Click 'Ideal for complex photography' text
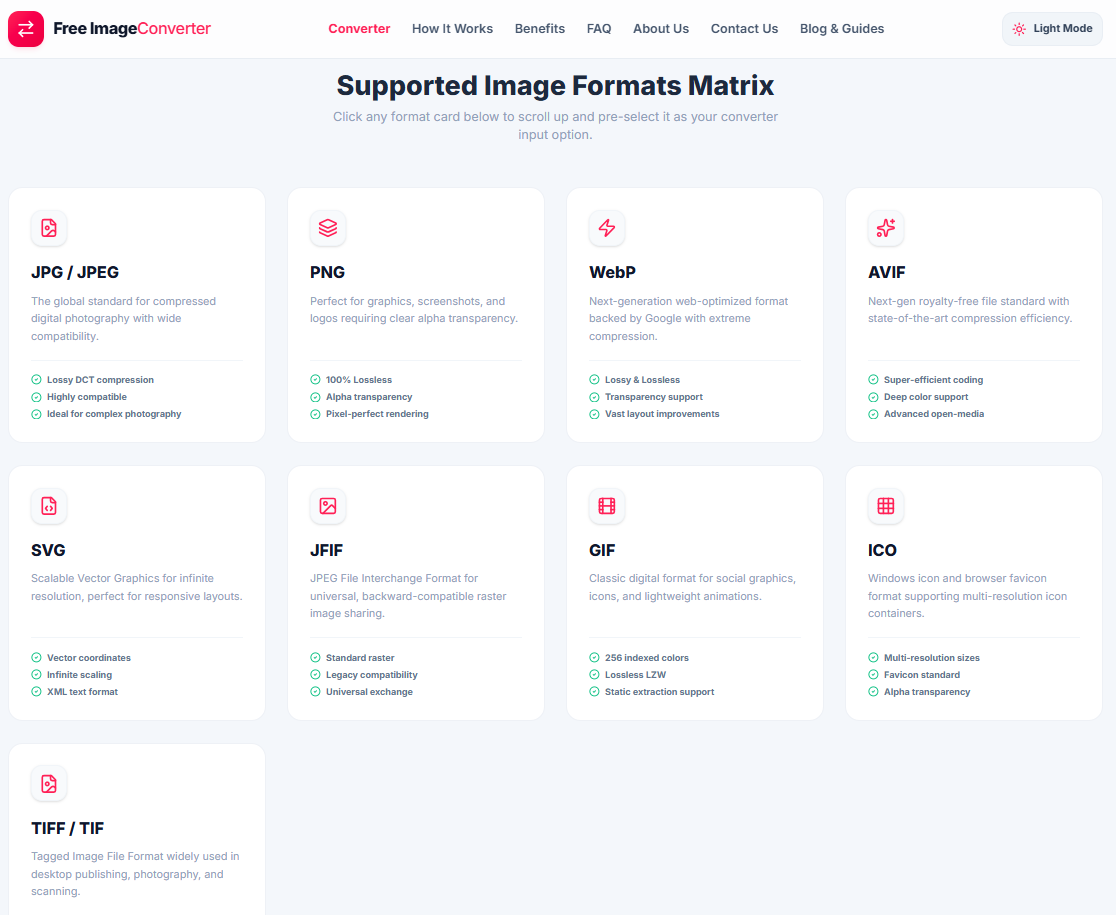The height and width of the screenshot is (915, 1116). point(114,414)
